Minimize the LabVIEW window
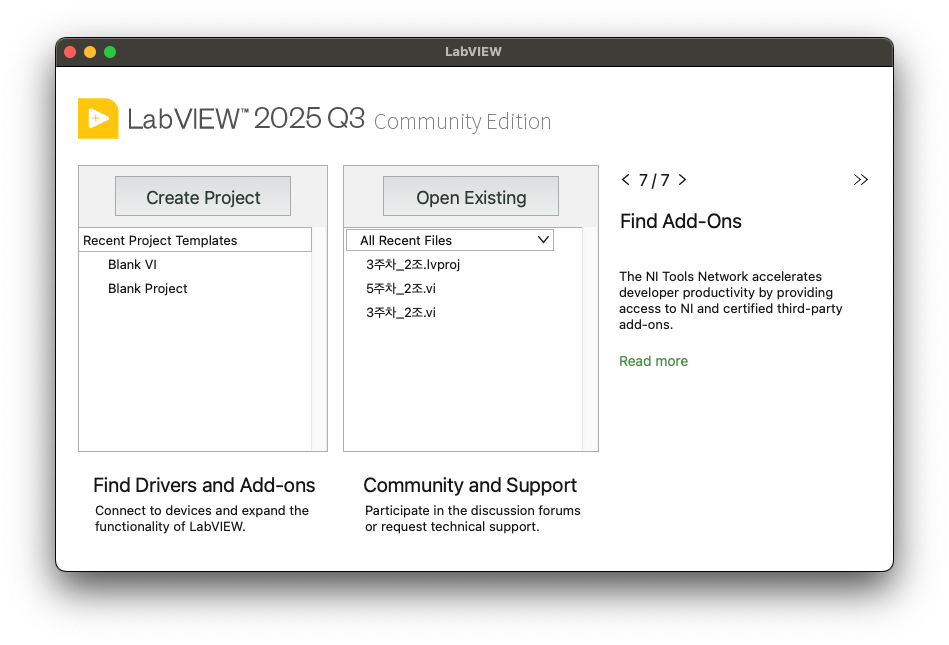 pyautogui.click(x=90, y=52)
